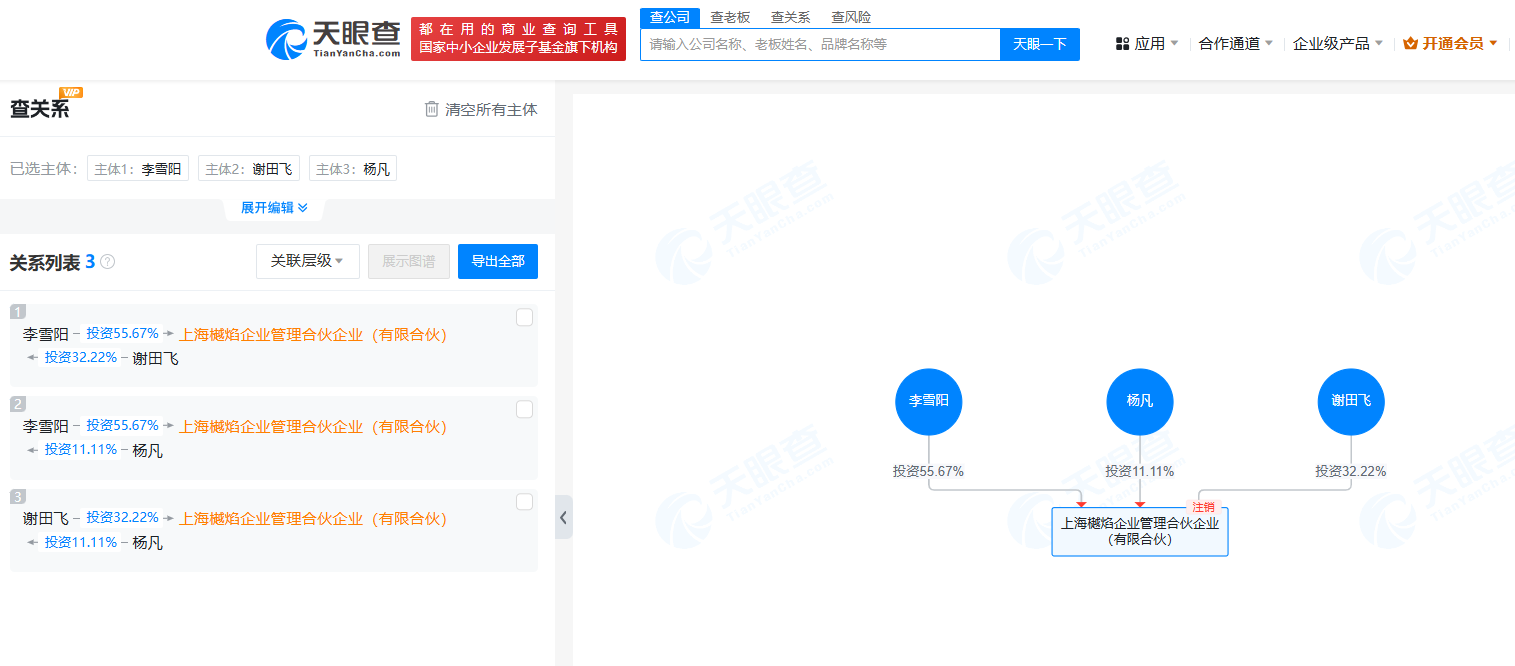Click the help question mark beside 关系列表
This screenshot has height=666, width=1515.
[x=108, y=262]
